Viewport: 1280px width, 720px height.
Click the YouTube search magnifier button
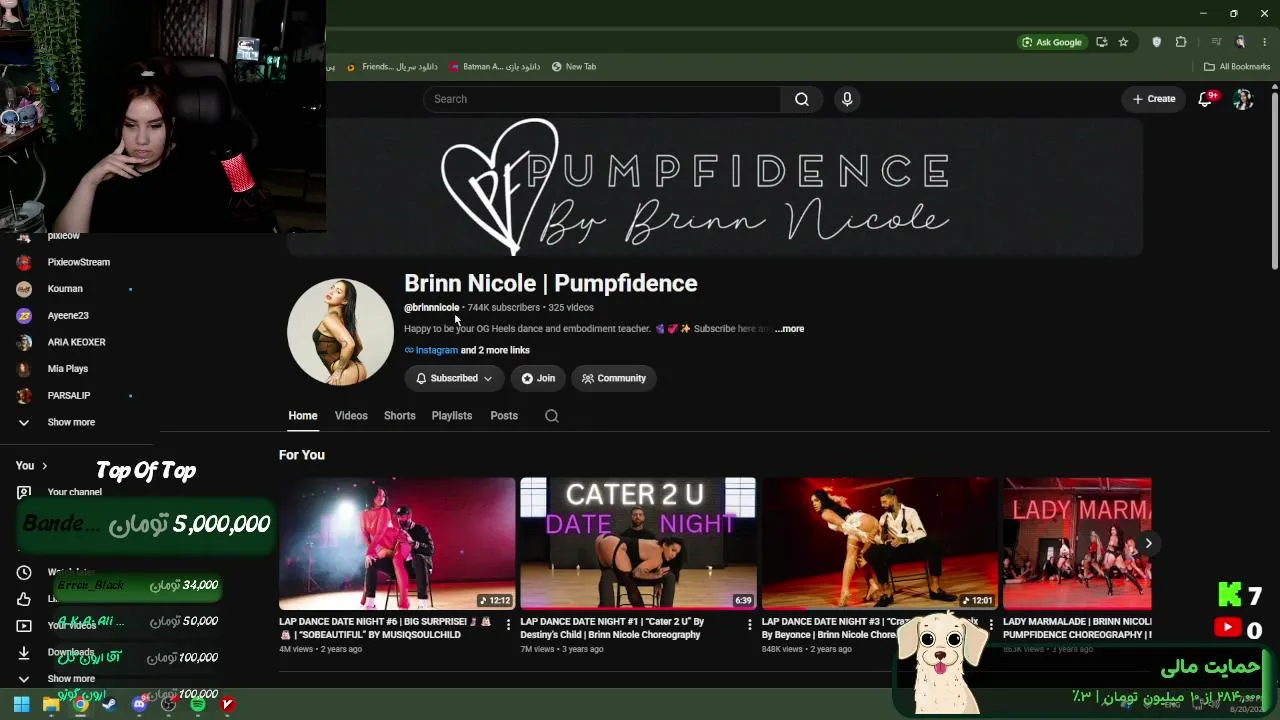[x=801, y=99]
